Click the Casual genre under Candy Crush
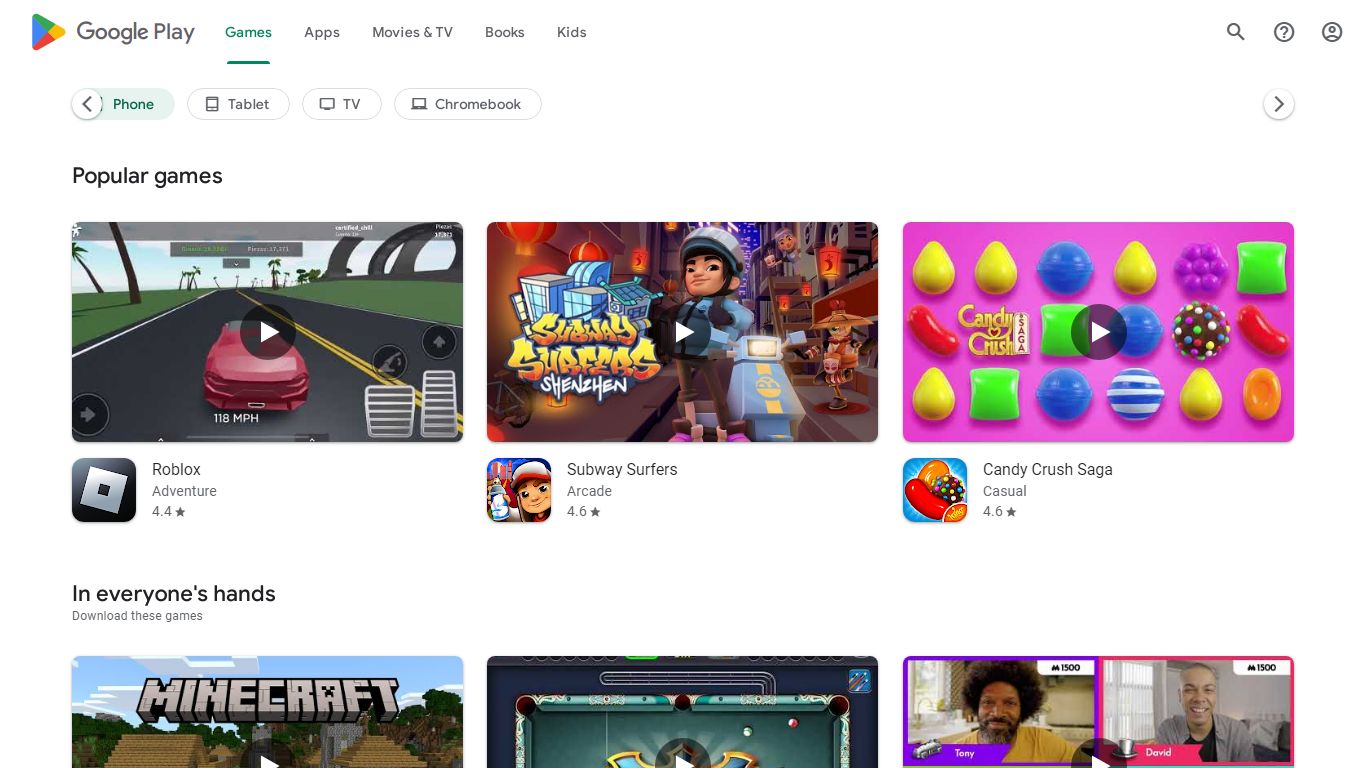This screenshot has width=1366, height=768. pyautogui.click(x=1005, y=491)
